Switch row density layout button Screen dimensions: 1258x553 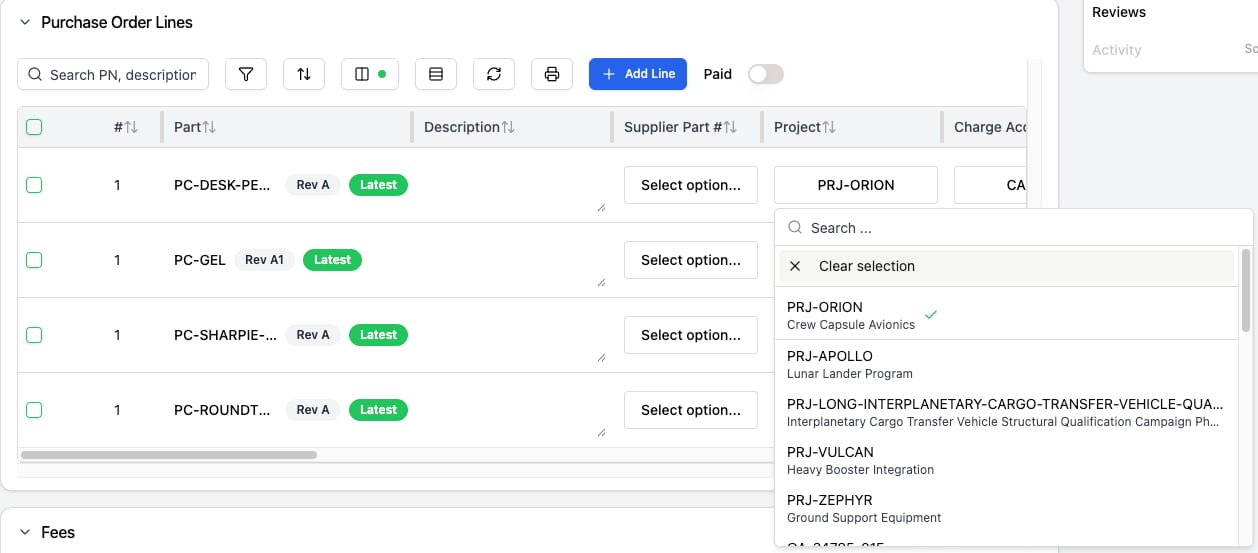[436, 74]
